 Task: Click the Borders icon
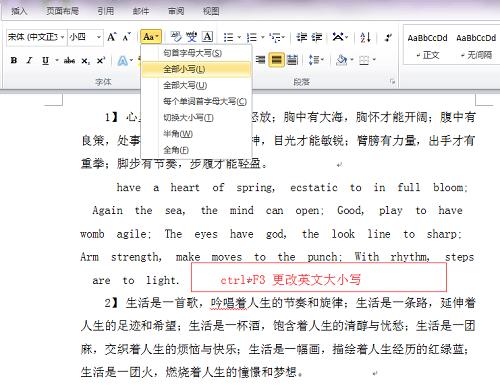point(364,60)
